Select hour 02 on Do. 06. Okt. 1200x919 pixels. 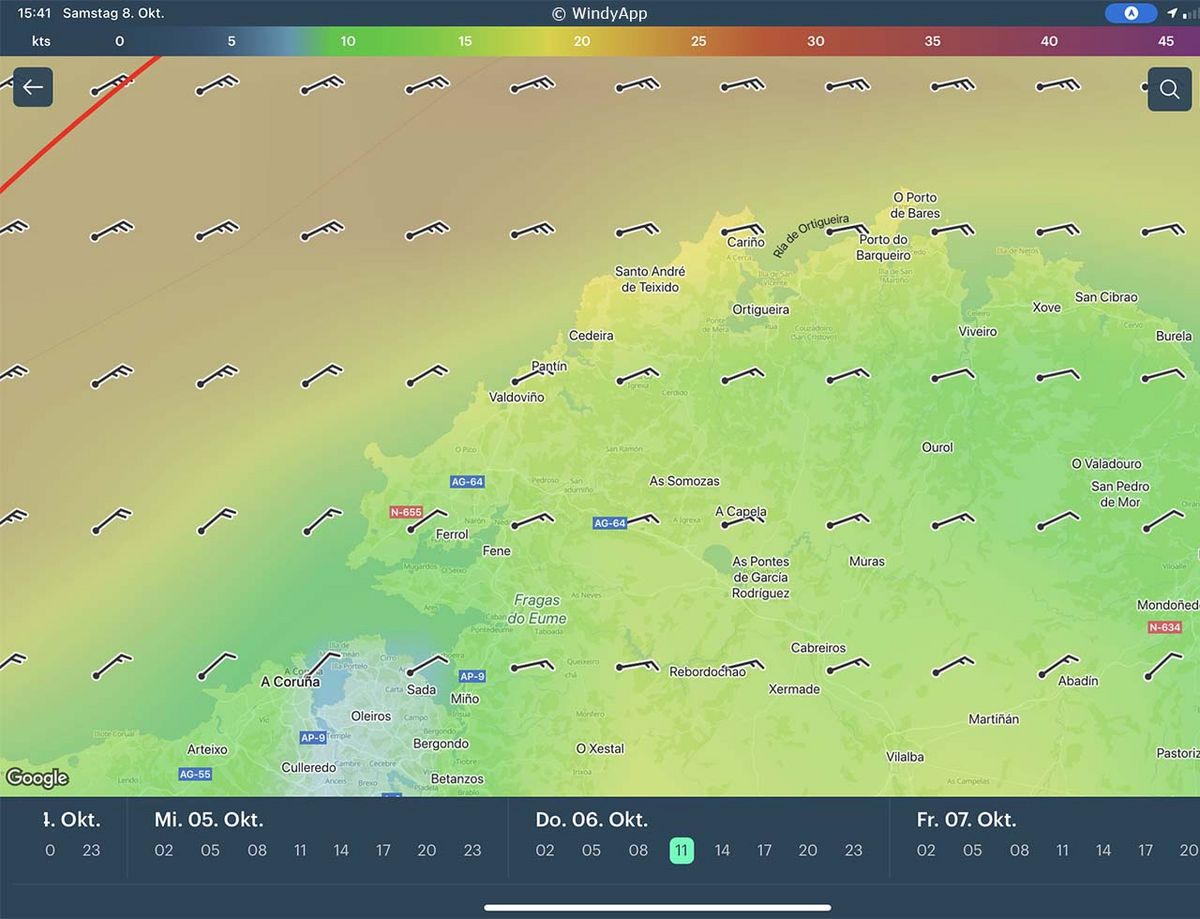(x=545, y=851)
